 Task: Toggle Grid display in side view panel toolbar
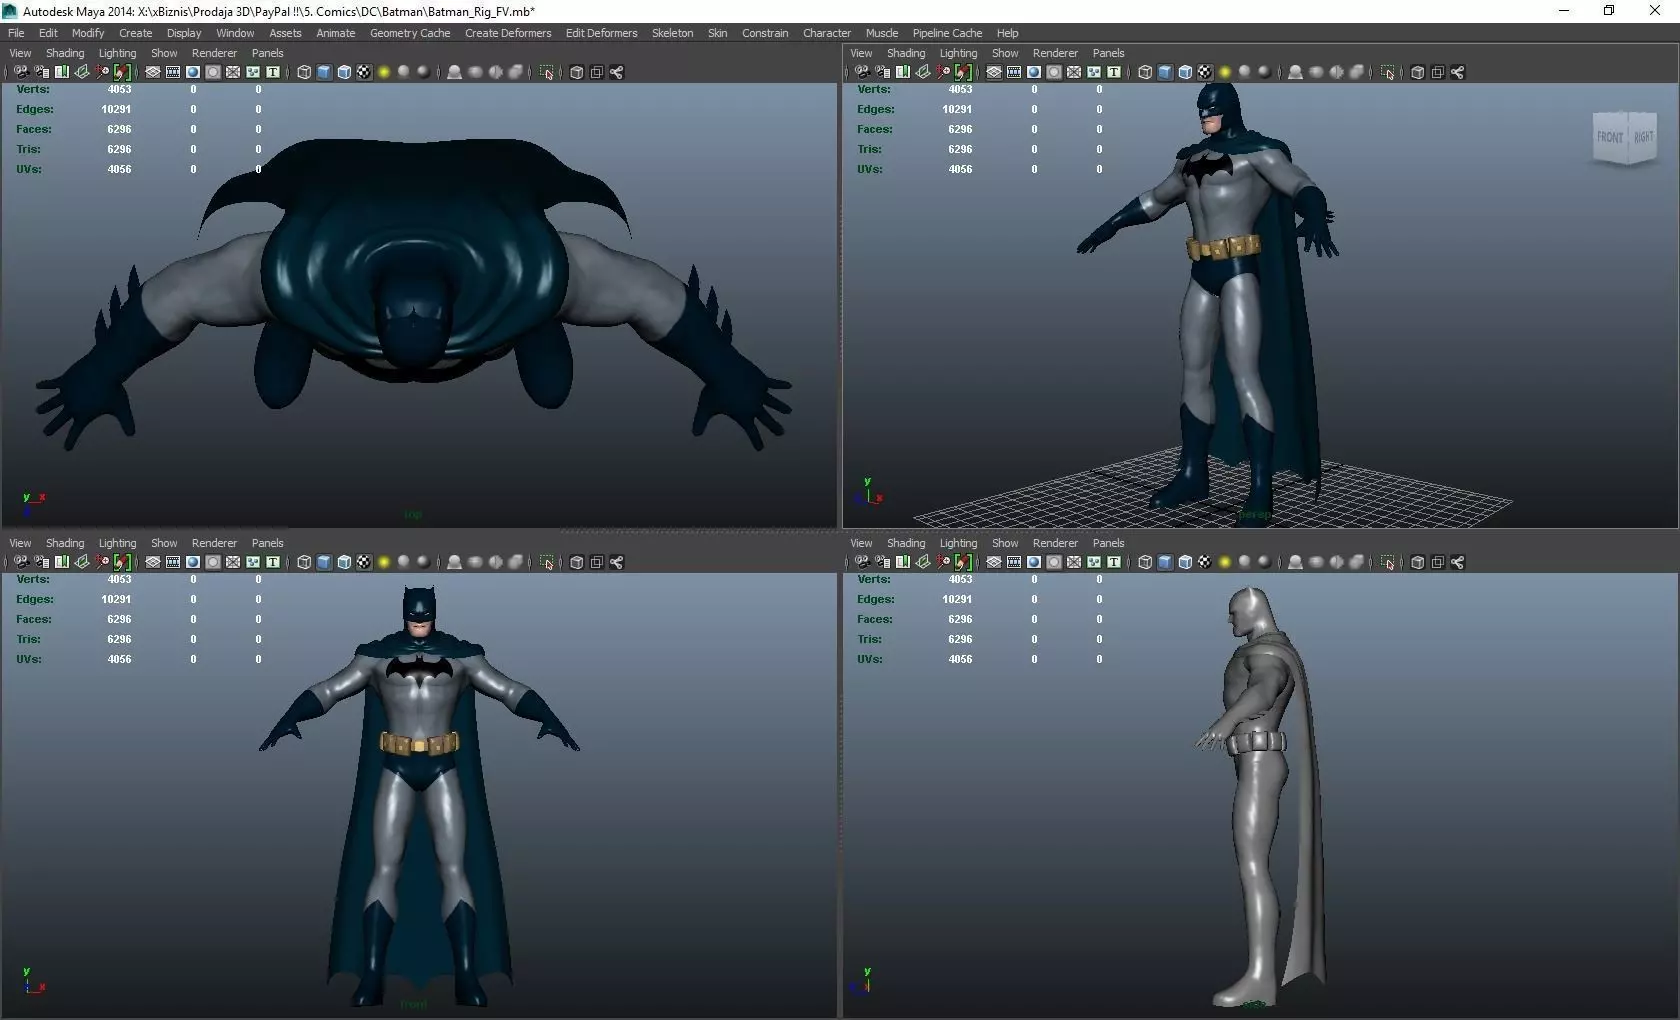pos(994,562)
